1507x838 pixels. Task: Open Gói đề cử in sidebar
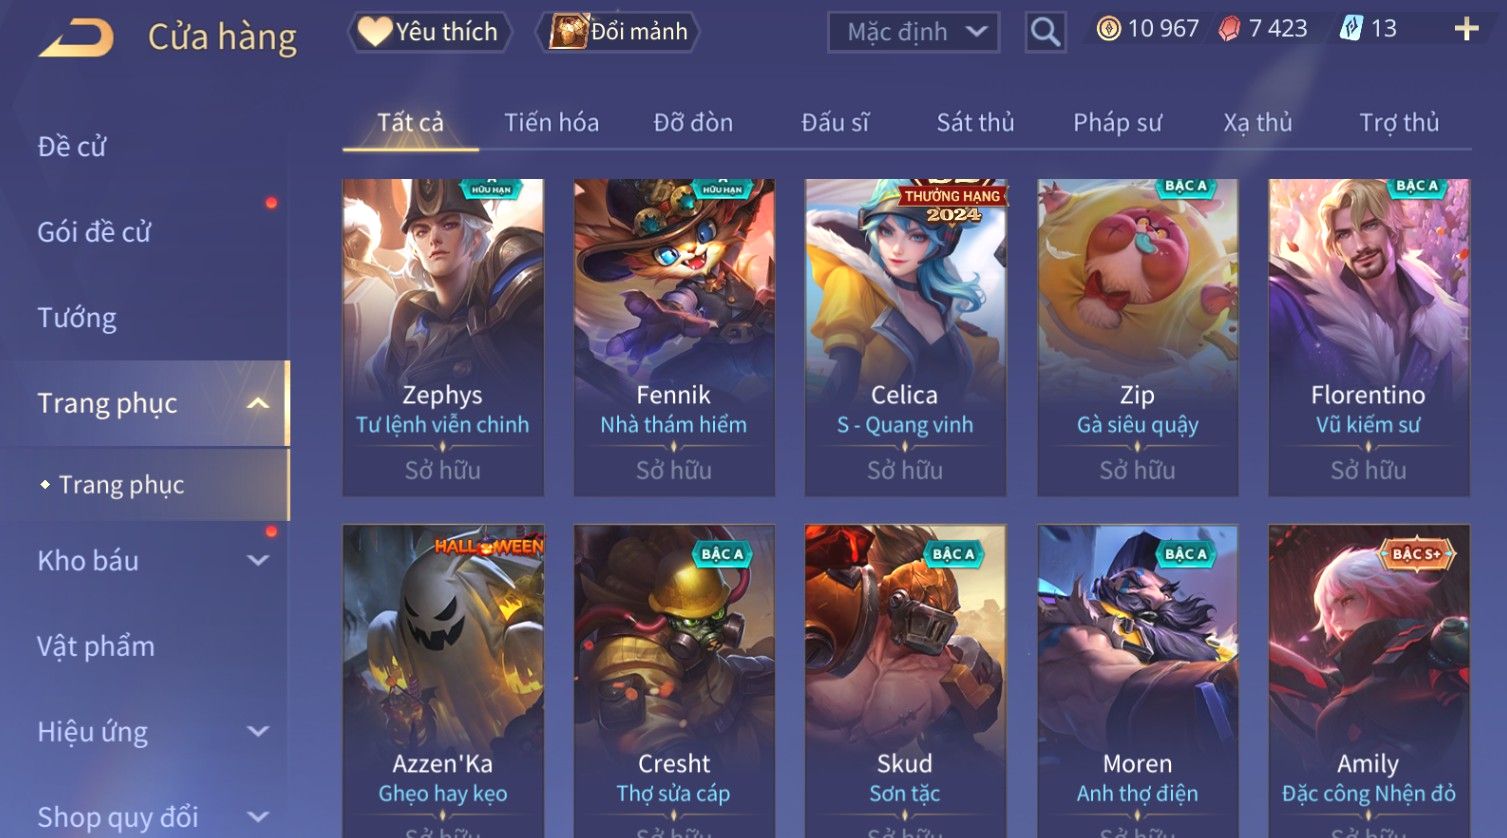point(94,232)
